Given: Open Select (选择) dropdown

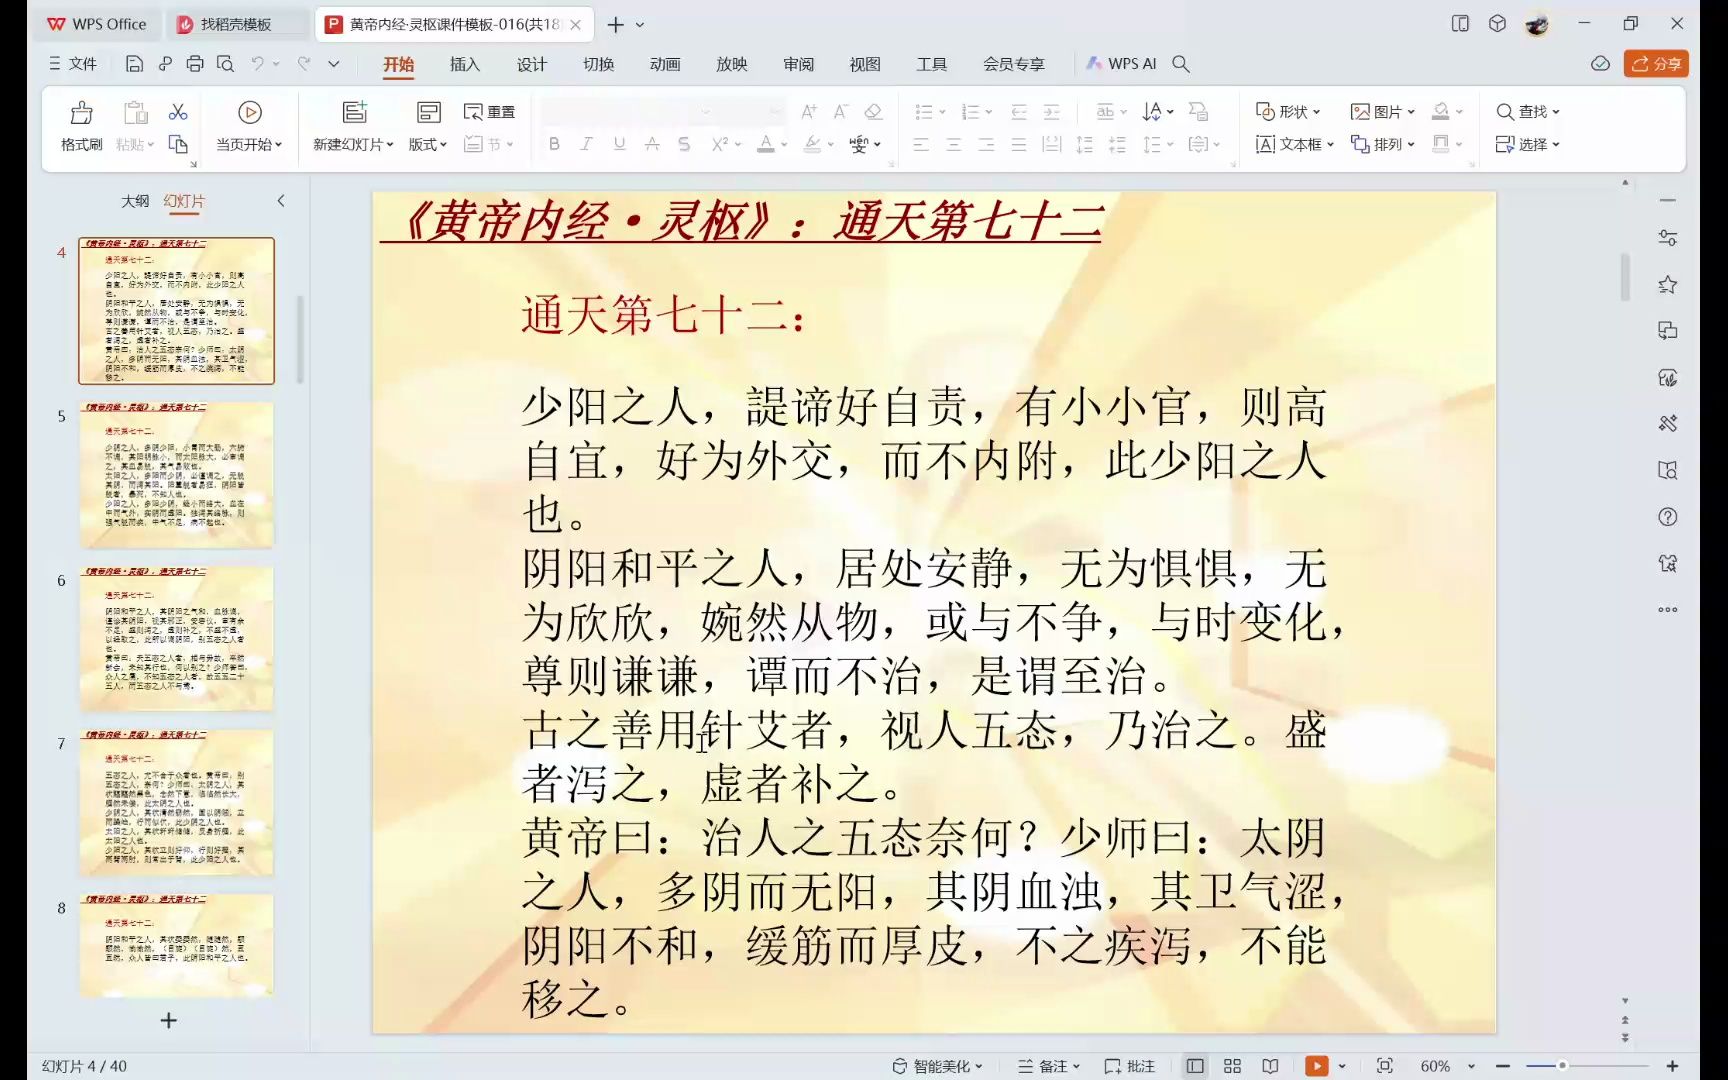Looking at the screenshot, I should tap(1527, 144).
